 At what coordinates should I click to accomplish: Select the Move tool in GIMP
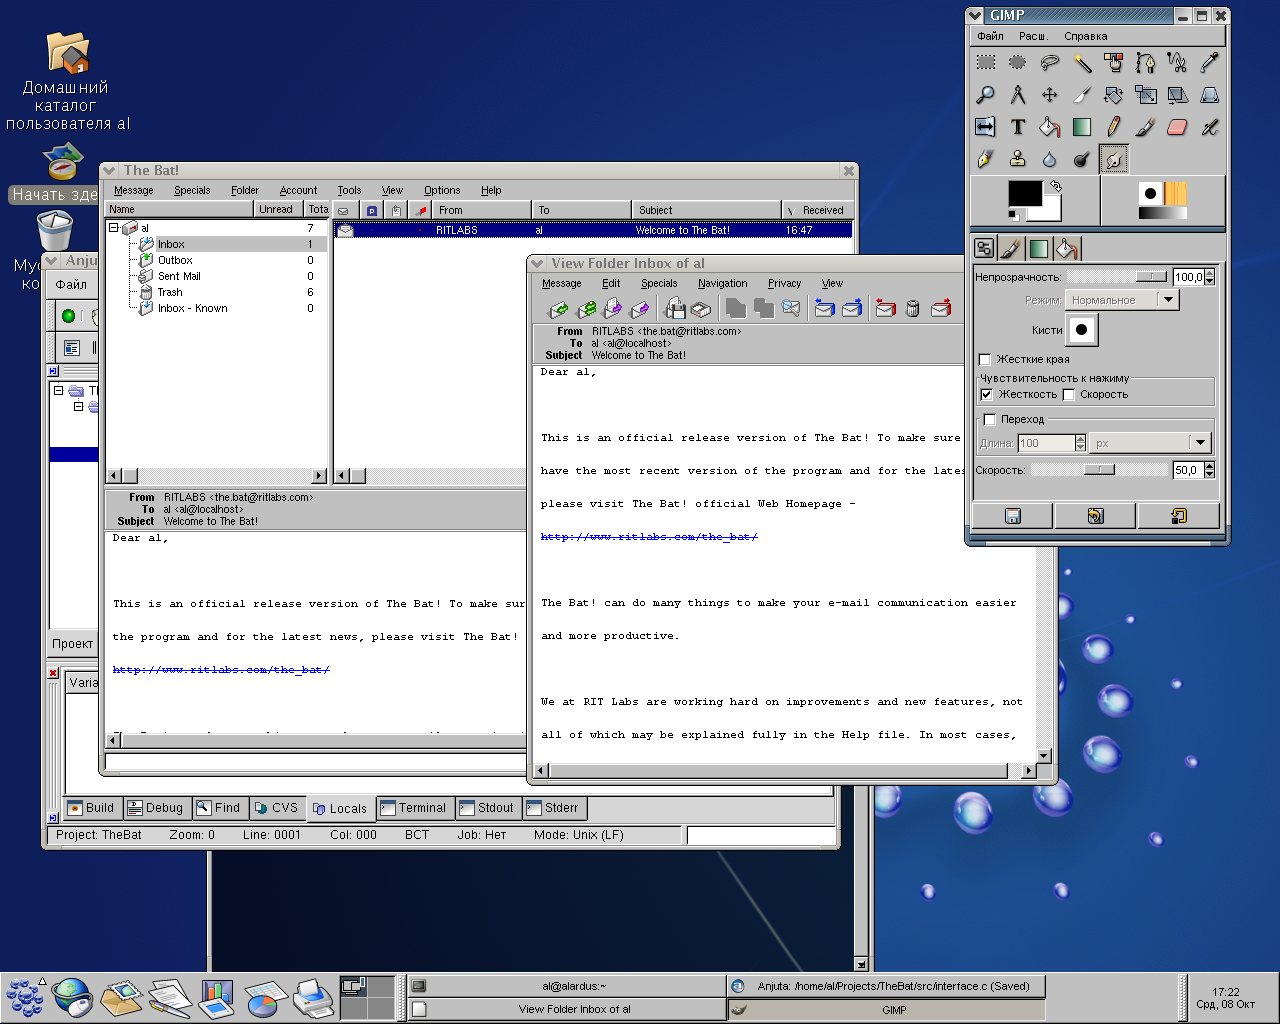1050,95
